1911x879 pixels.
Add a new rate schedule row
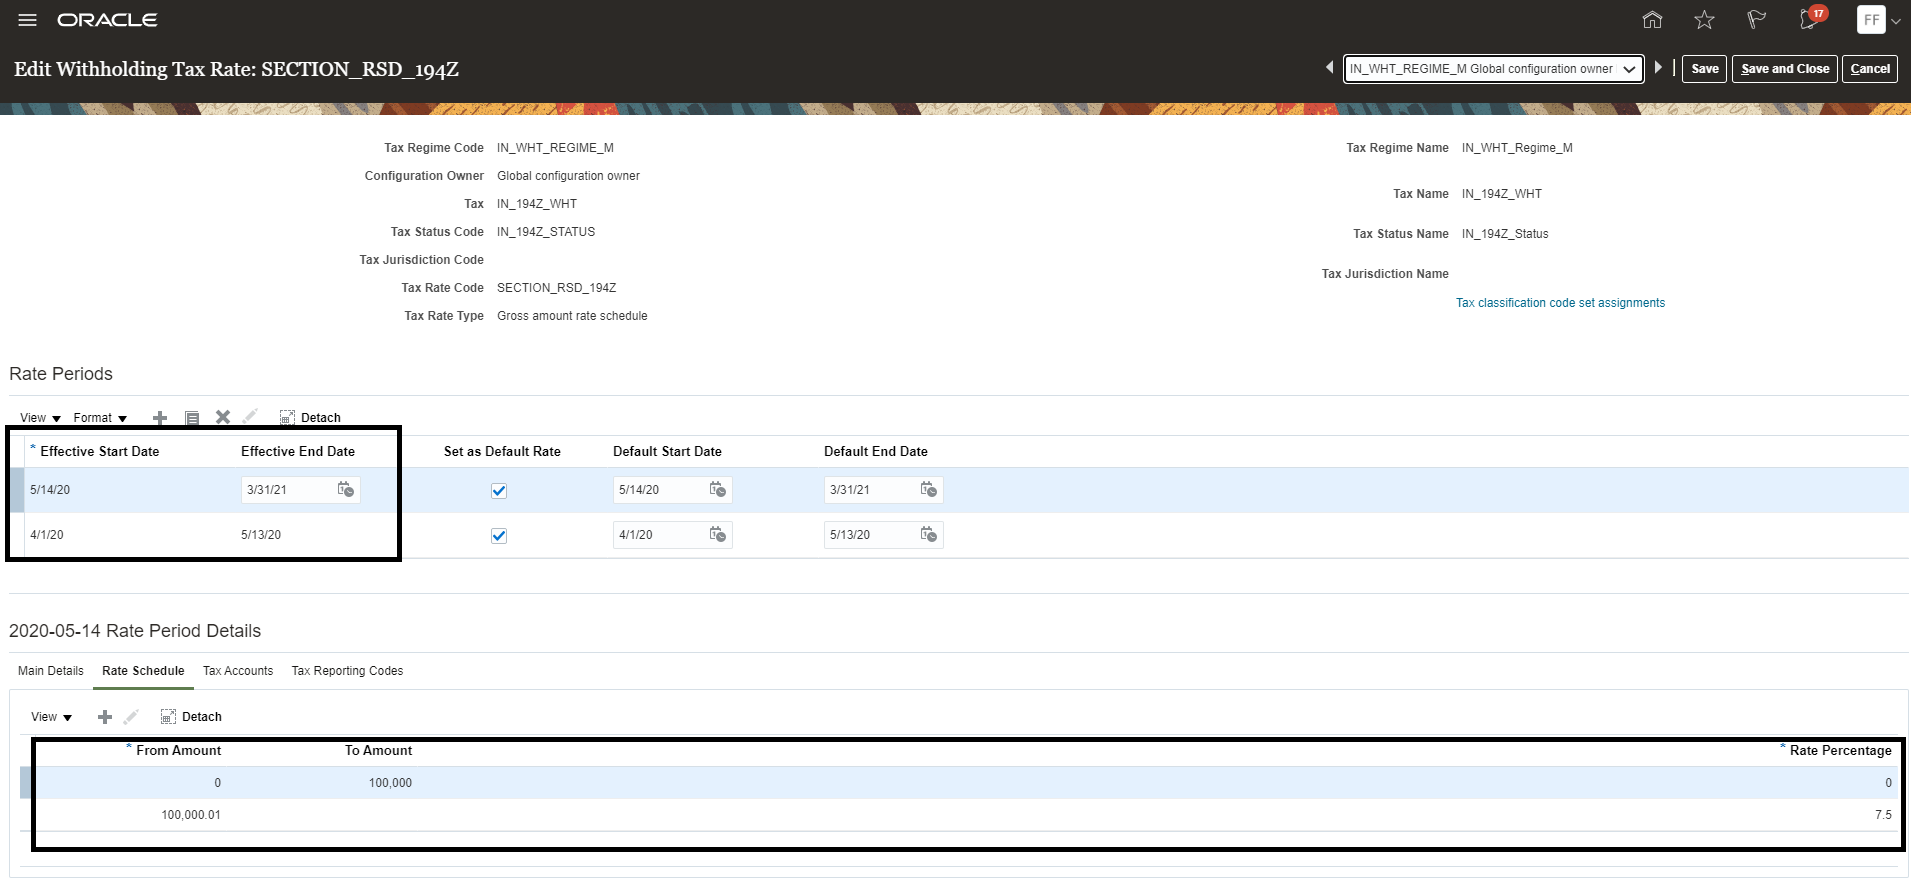click(x=105, y=717)
